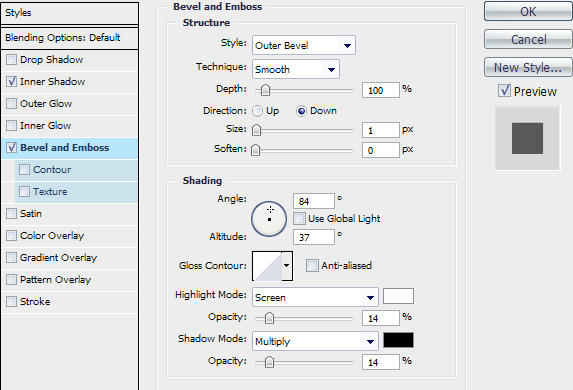Select the Color Overlay style entry
Image resolution: width=573 pixels, height=390 pixels.
[52, 236]
